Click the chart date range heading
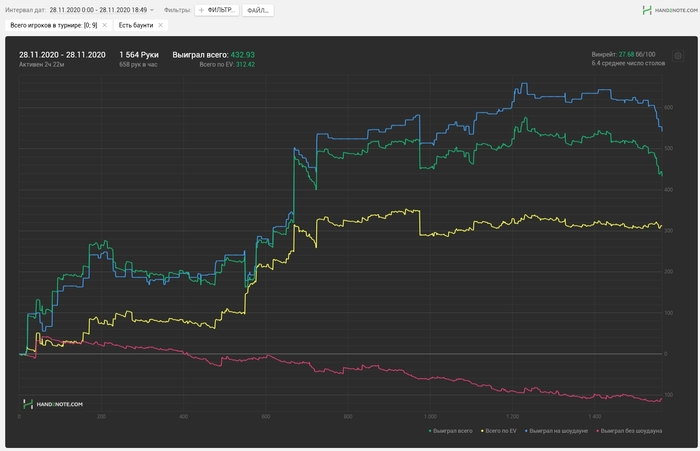Screen dimensions: 700x451 tap(61, 55)
